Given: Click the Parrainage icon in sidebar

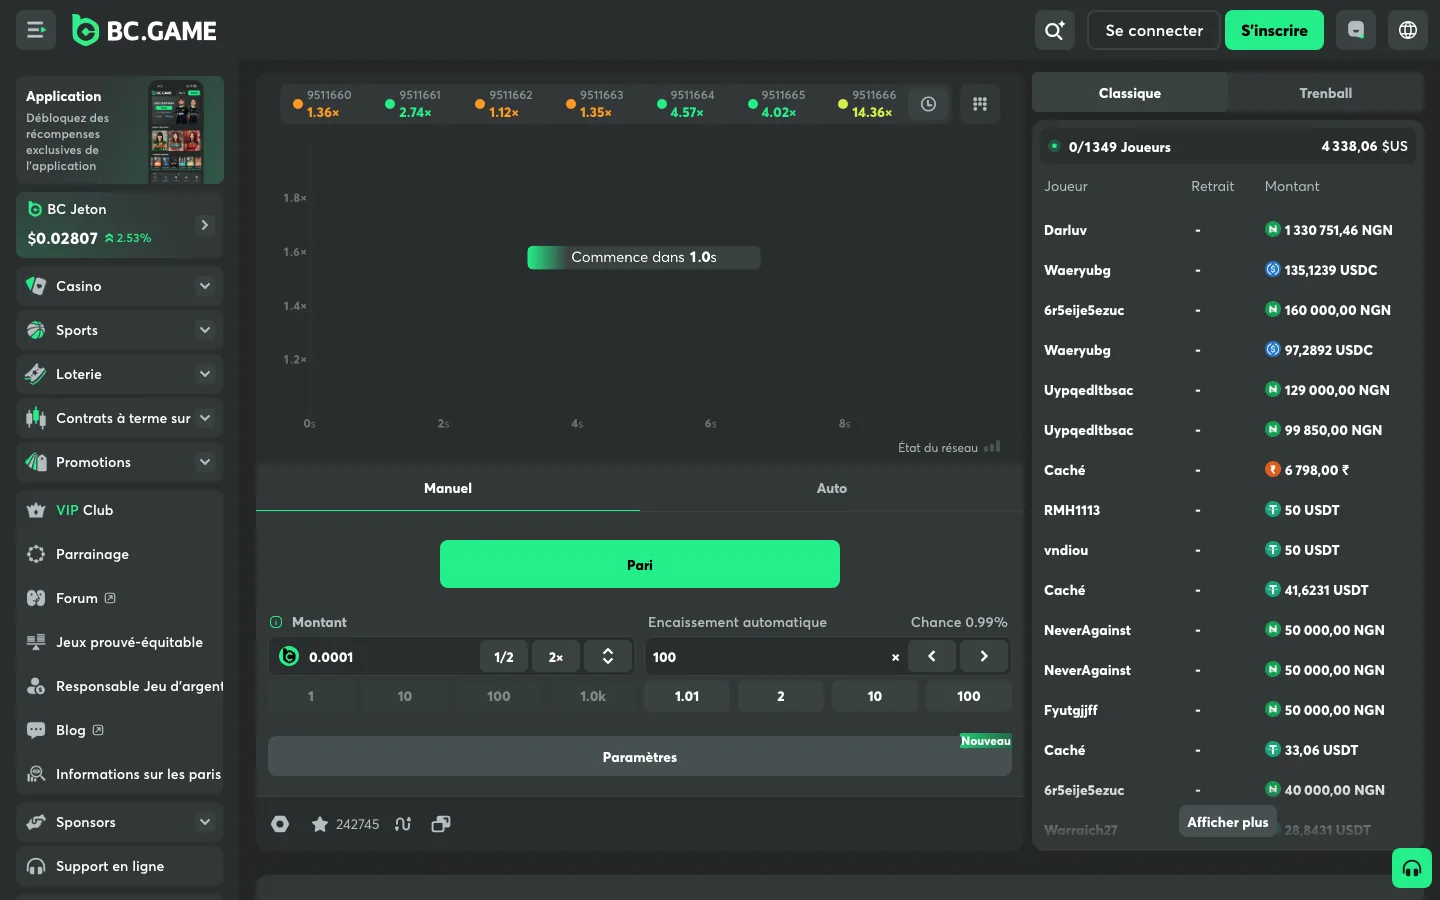Looking at the screenshot, I should [x=36, y=554].
